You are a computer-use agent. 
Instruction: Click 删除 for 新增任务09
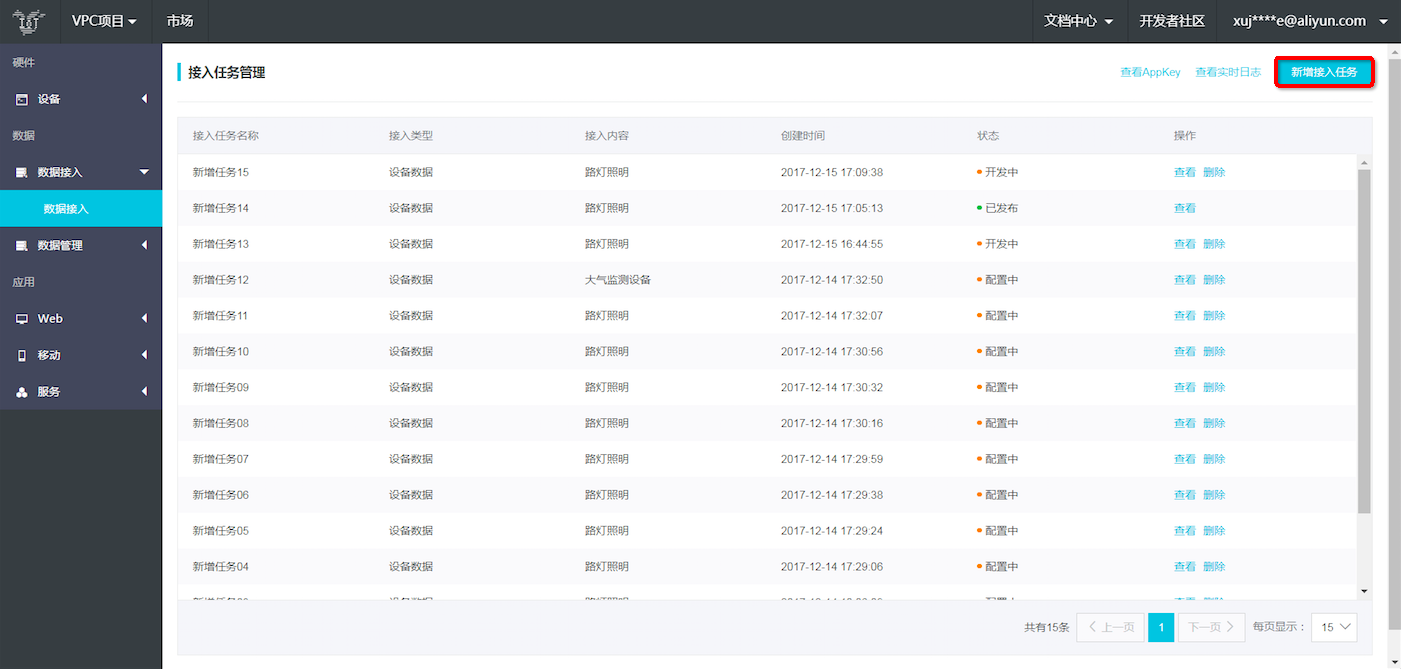tap(1214, 387)
